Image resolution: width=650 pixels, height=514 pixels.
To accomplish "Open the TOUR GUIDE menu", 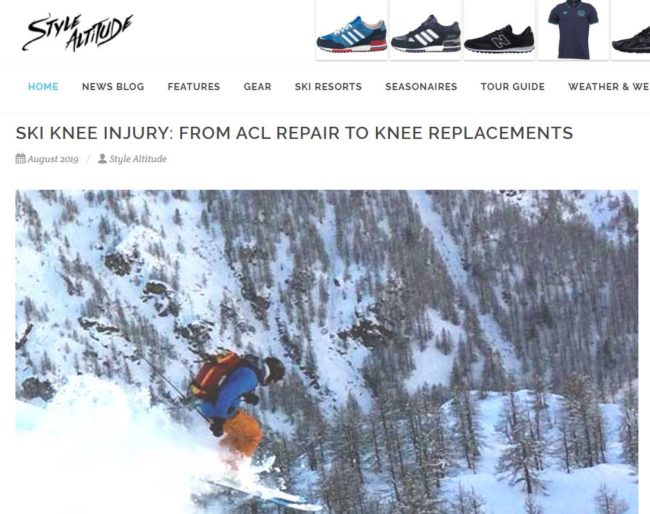I will coord(513,87).
